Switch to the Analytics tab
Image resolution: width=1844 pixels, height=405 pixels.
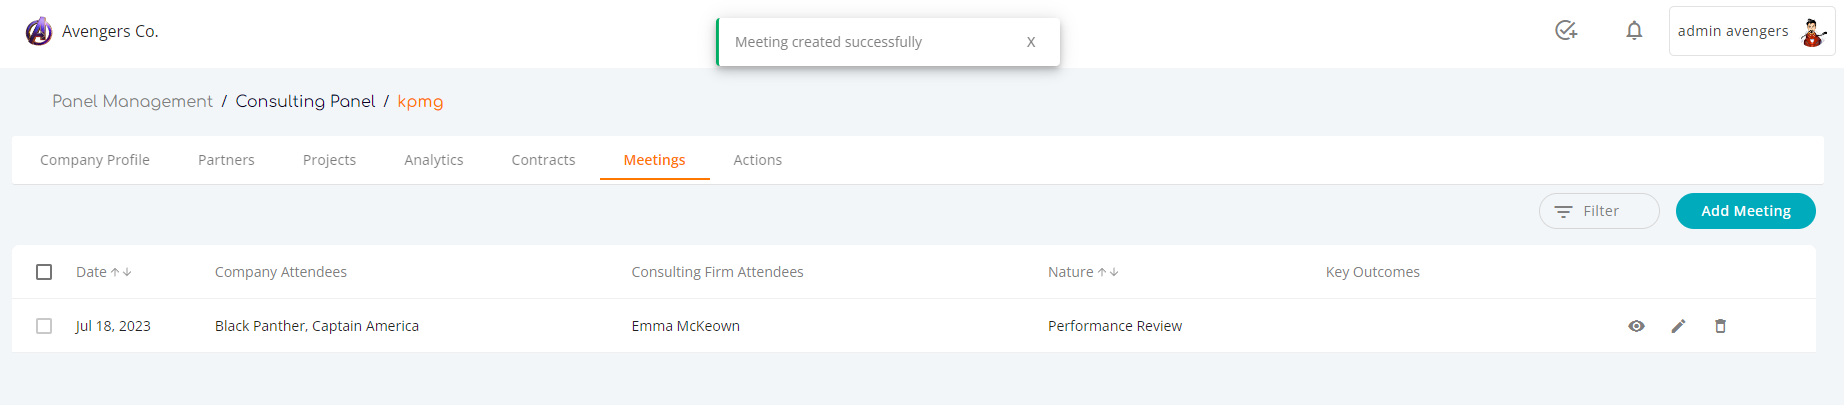[x=434, y=160]
